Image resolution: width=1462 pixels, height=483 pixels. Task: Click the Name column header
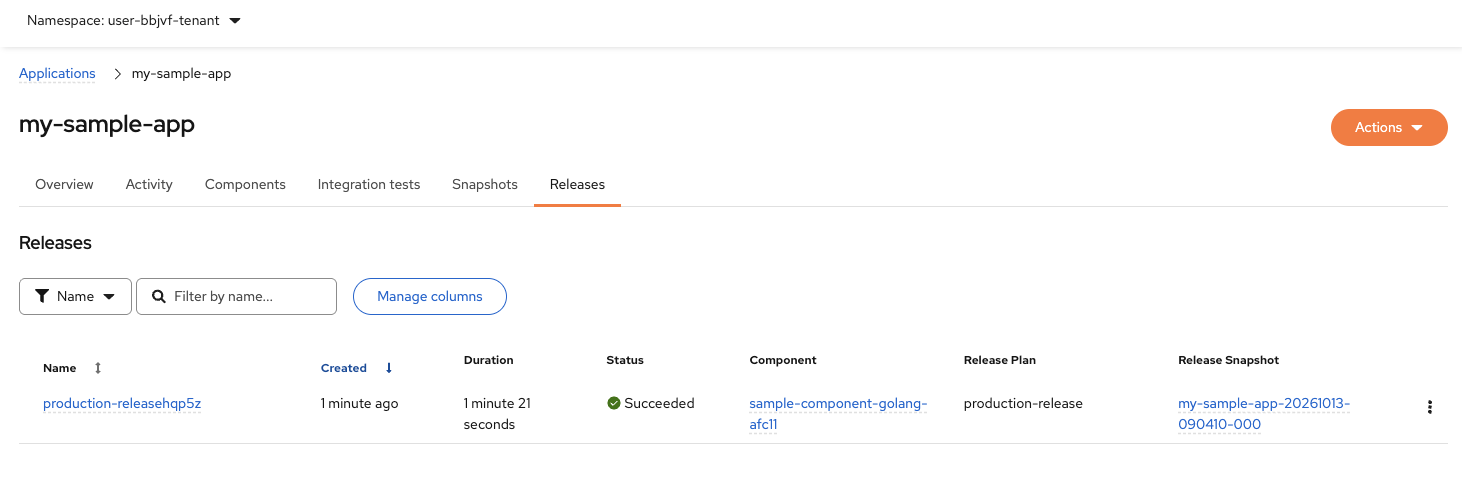pos(60,368)
